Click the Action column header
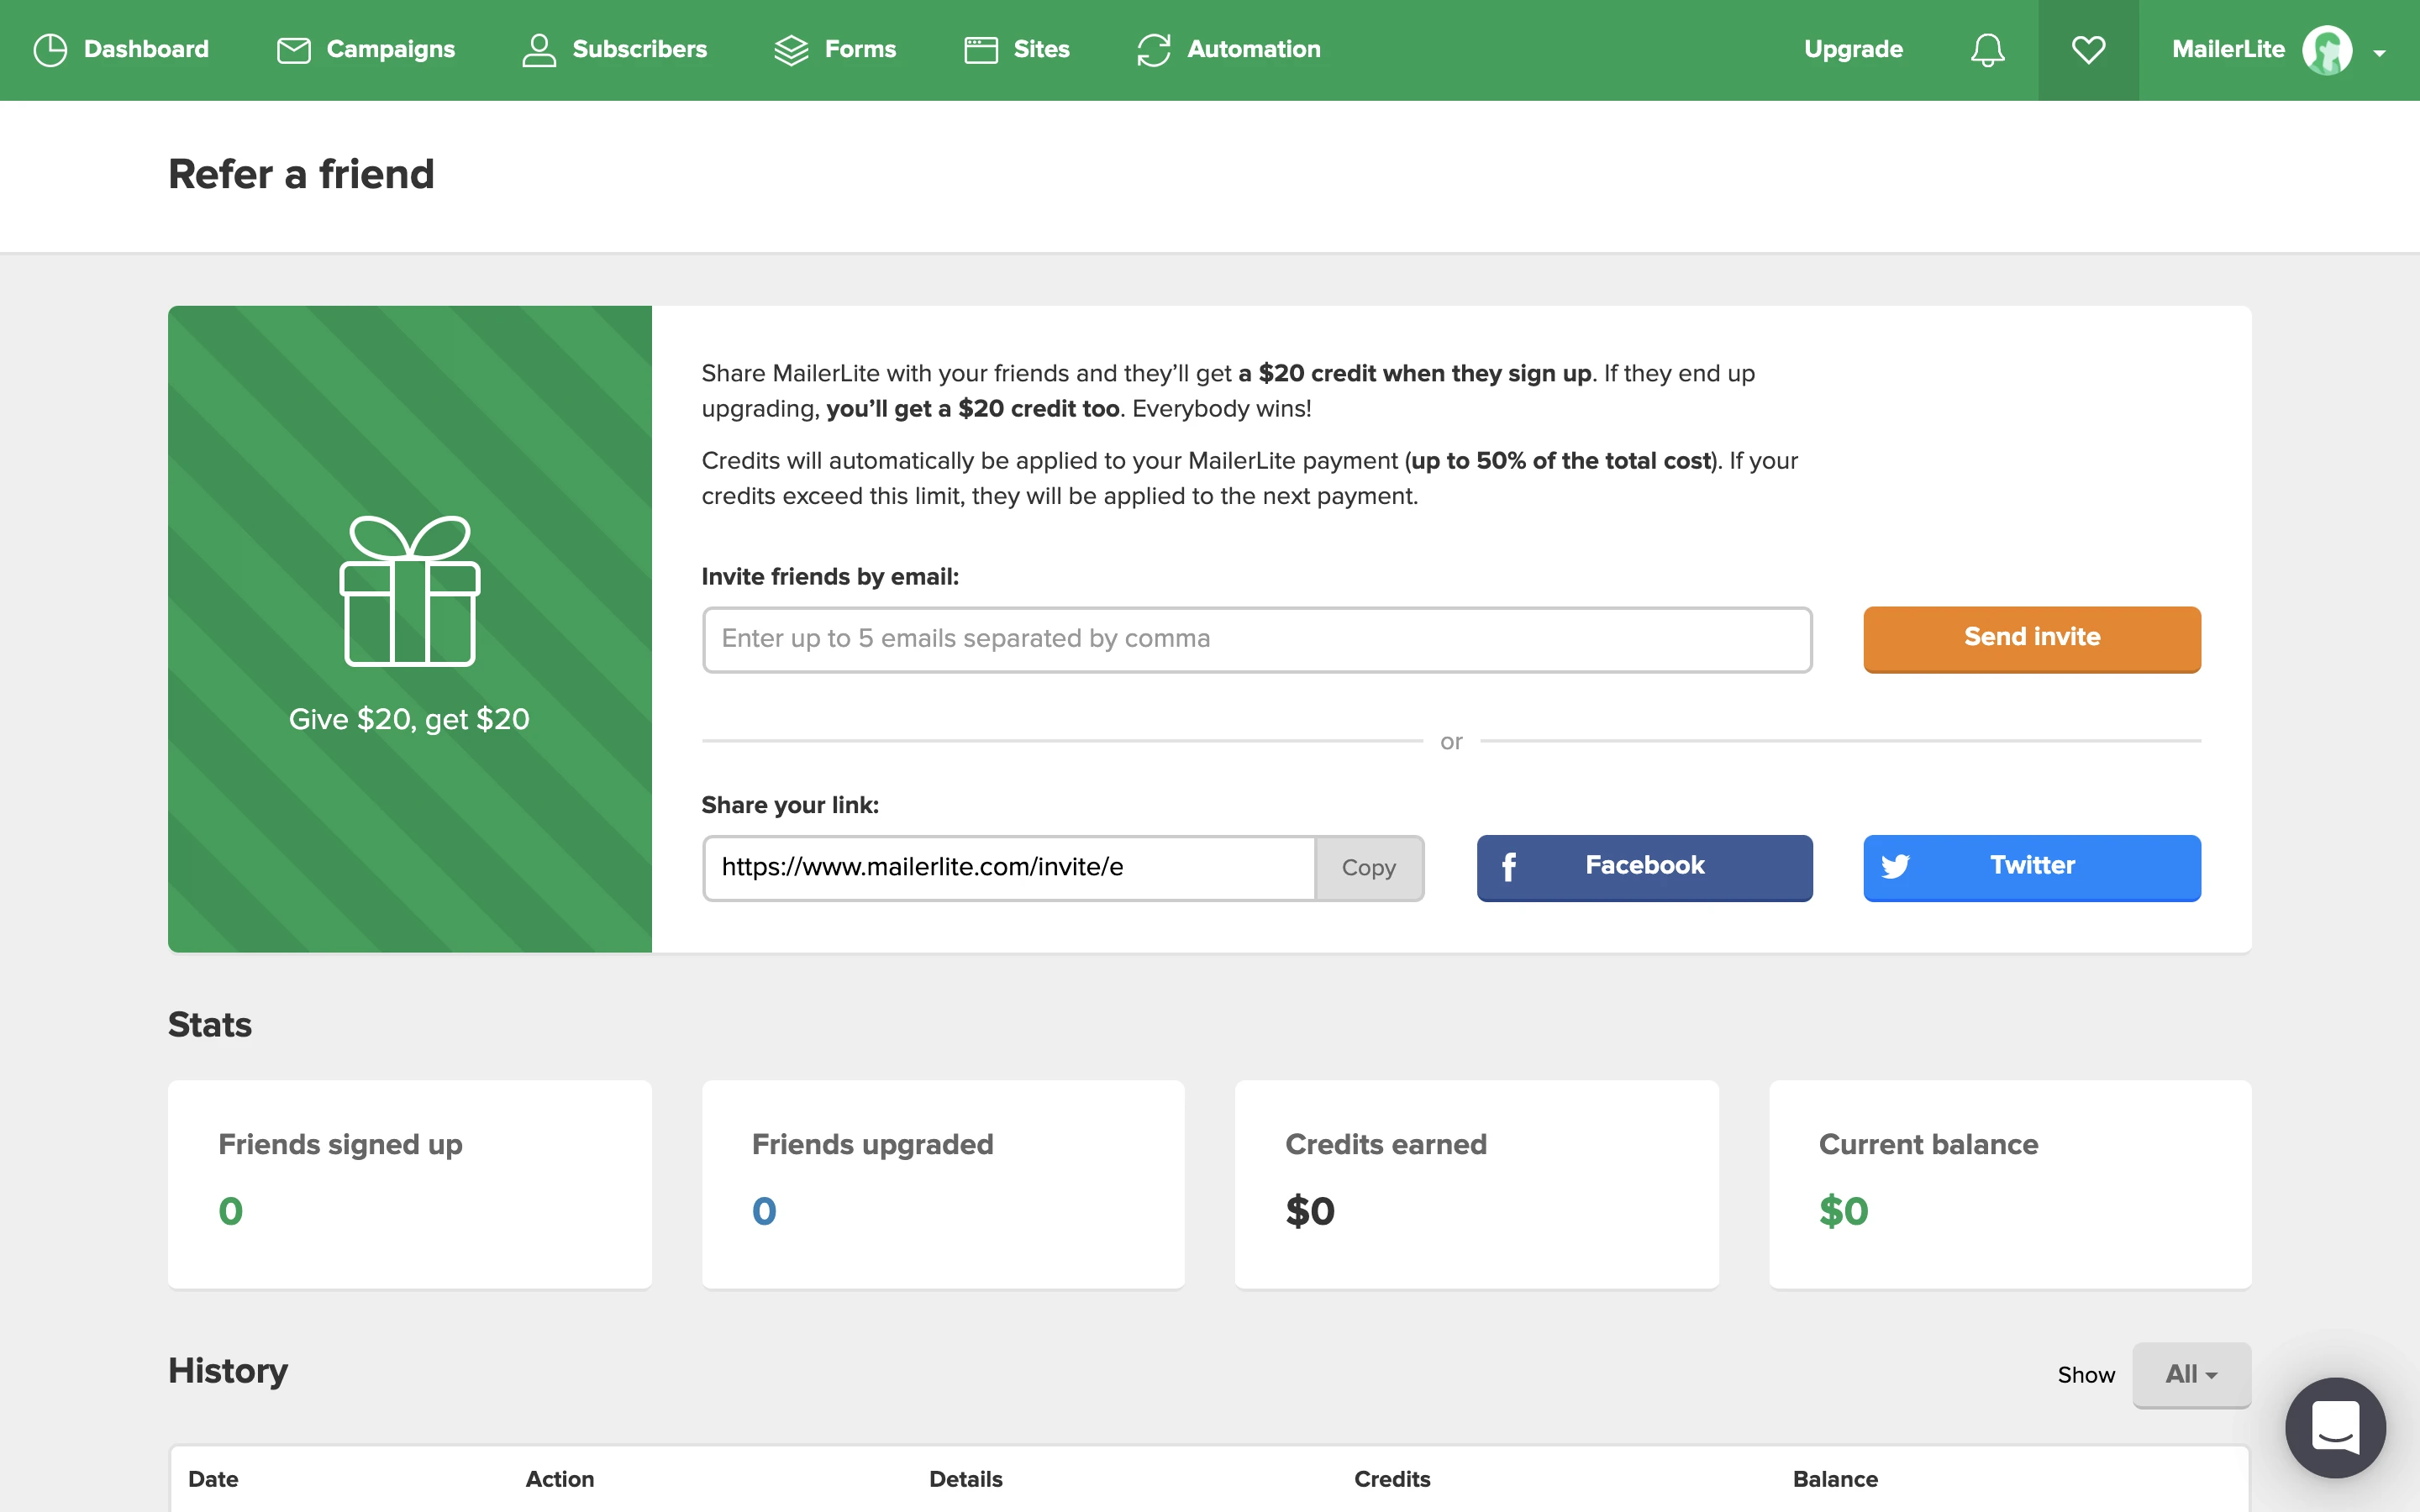The height and width of the screenshot is (1512, 2420). click(x=560, y=1479)
